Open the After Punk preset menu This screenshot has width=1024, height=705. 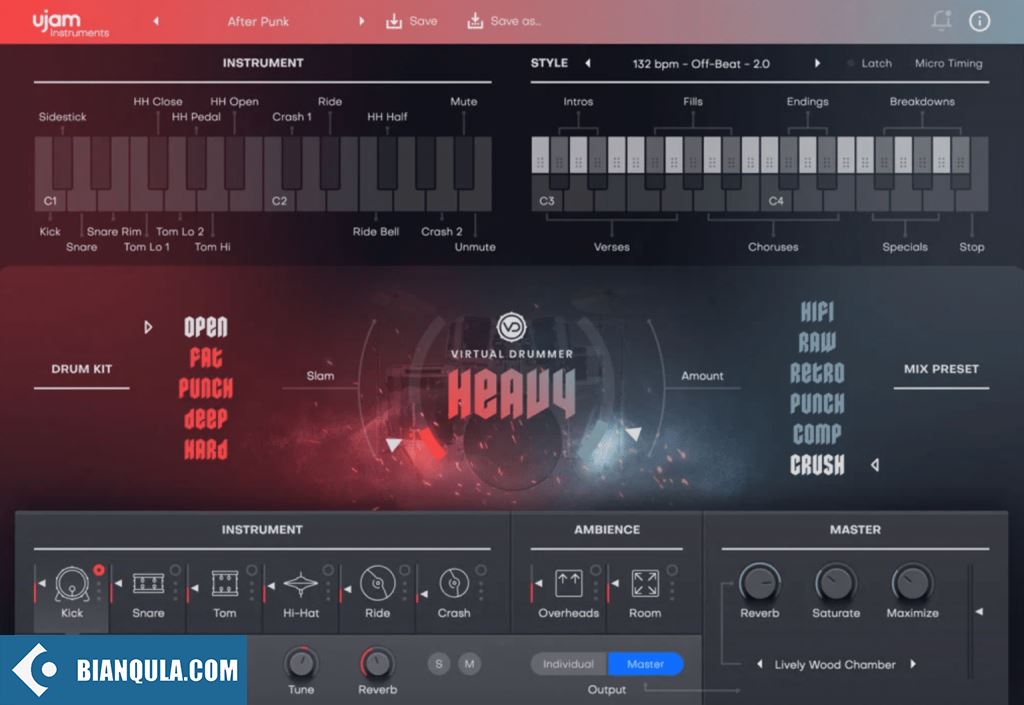(x=258, y=22)
